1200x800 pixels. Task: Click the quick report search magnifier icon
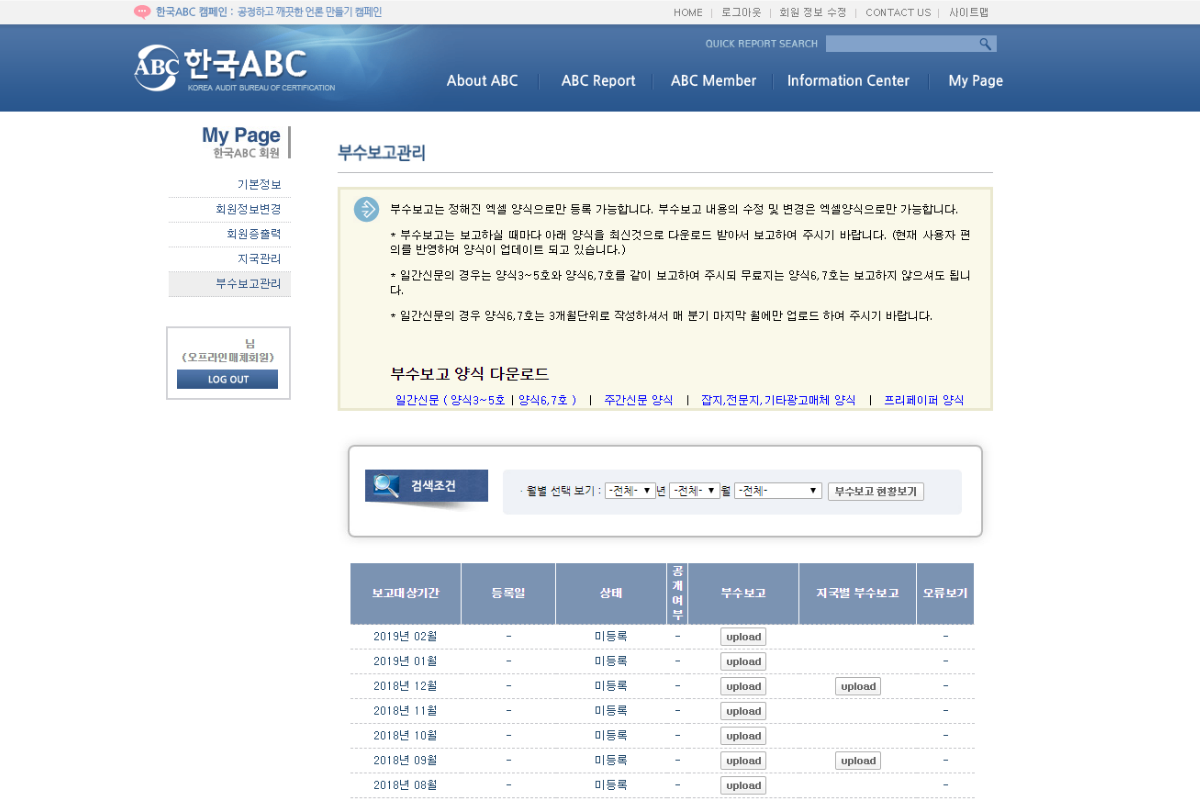985,44
